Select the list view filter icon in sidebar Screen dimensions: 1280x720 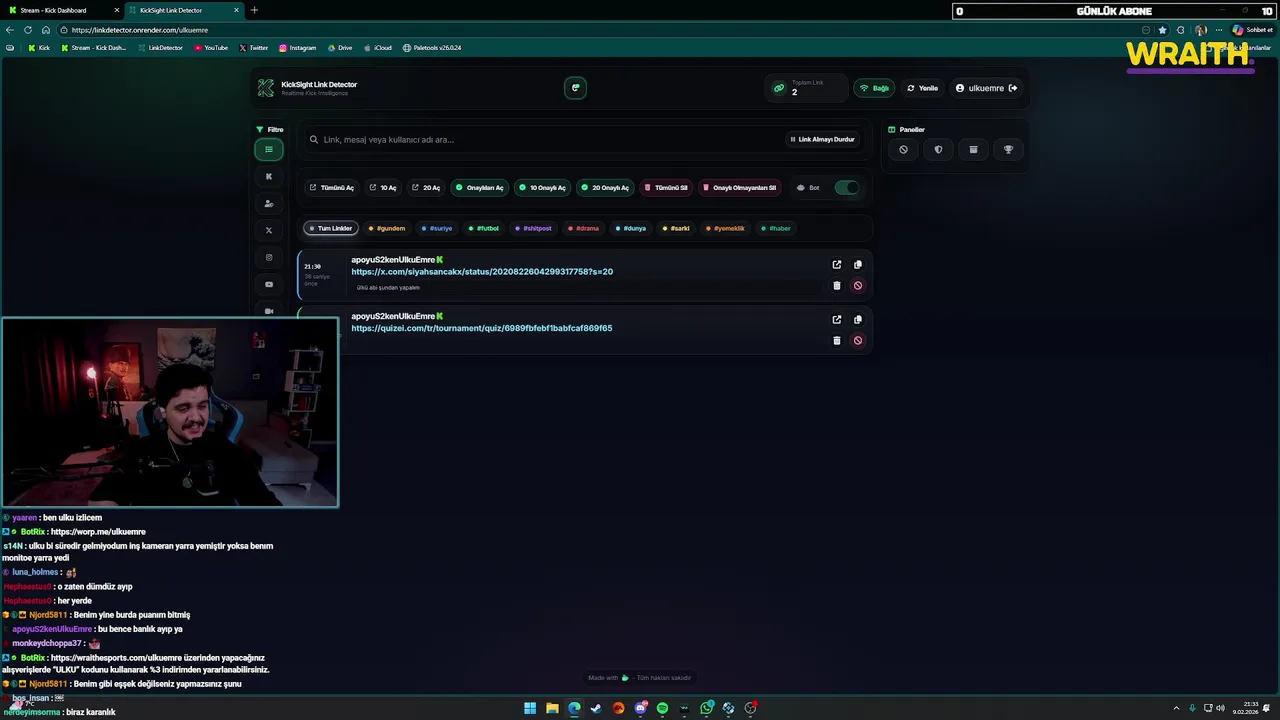(268, 149)
